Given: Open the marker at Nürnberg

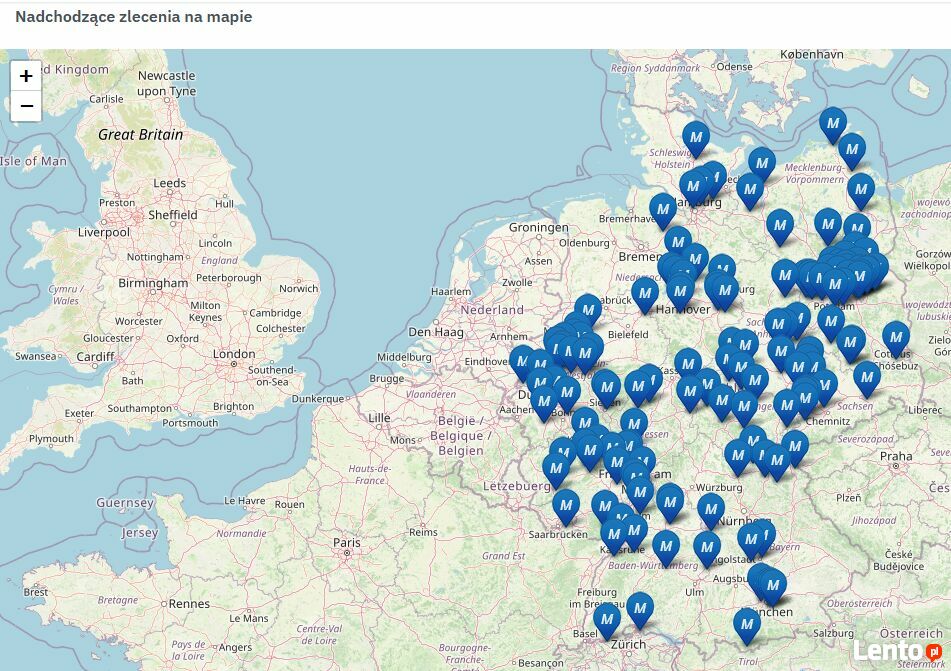Looking at the screenshot, I should [711, 509].
